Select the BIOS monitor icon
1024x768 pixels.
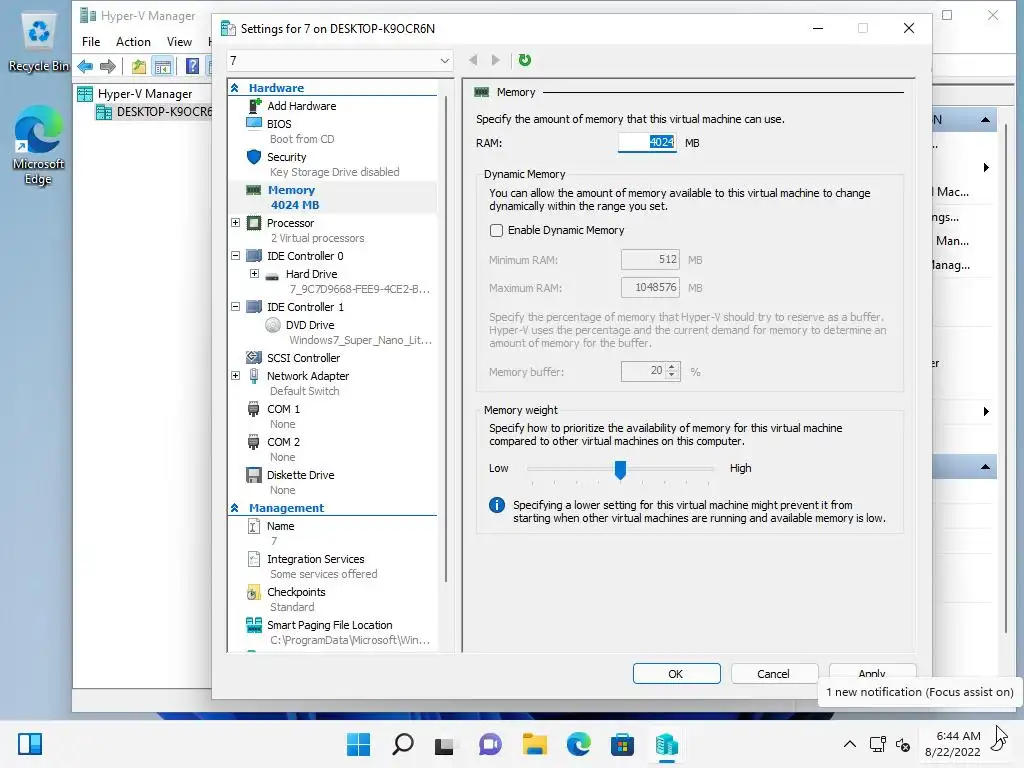253,123
